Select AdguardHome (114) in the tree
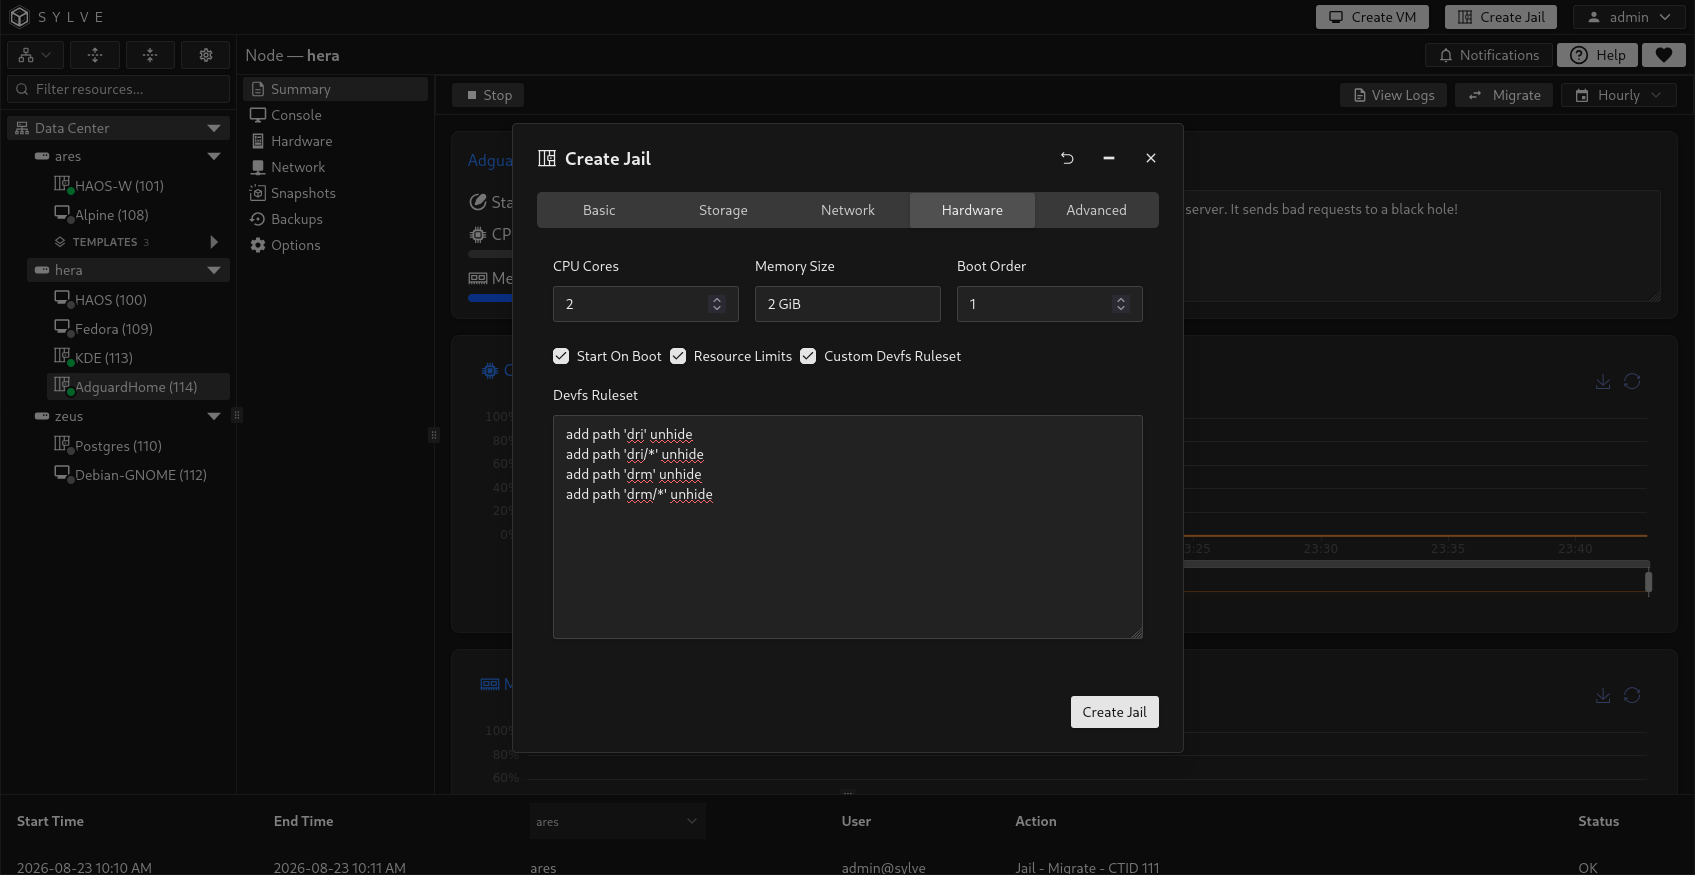Image resolution: width=1695 pixels, height=875 pixels. pyautogui.click(x=138, y=387)
